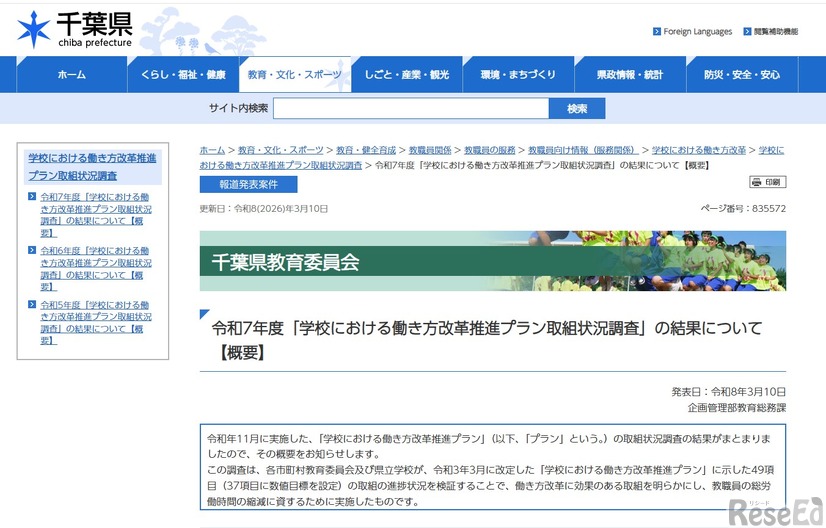This screenshot has height=528, width=826.
Task: Click the サイト内検索 search input field
Action: (411, 109)
